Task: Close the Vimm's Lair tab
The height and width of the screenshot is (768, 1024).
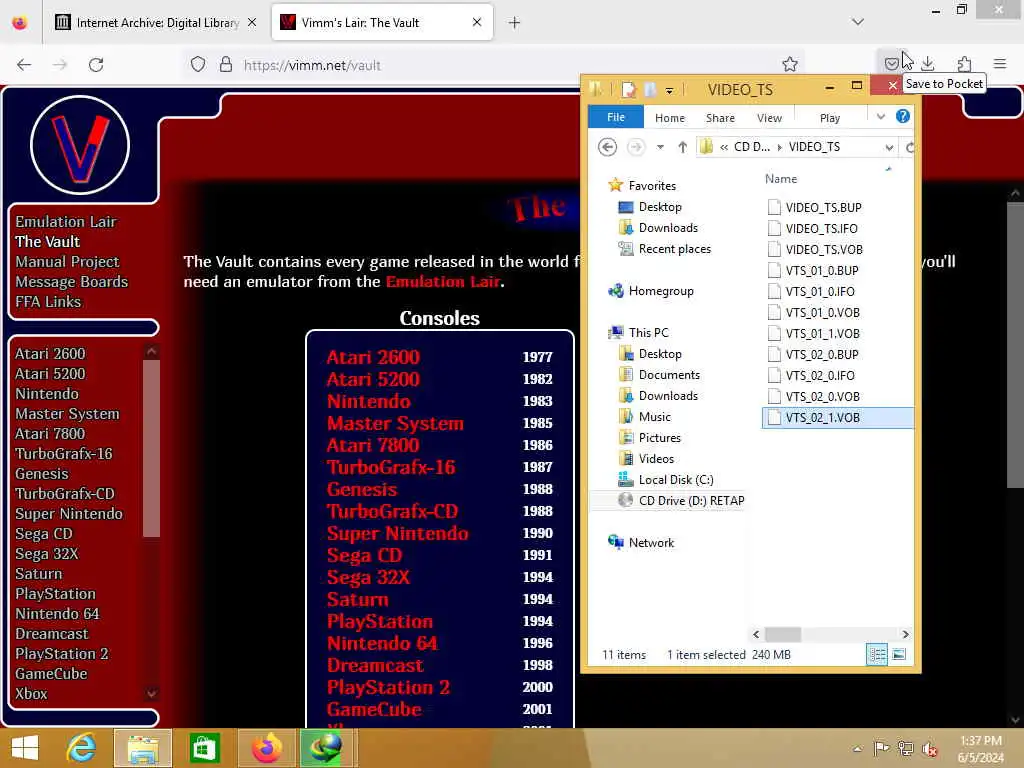Action: [477, 22]
